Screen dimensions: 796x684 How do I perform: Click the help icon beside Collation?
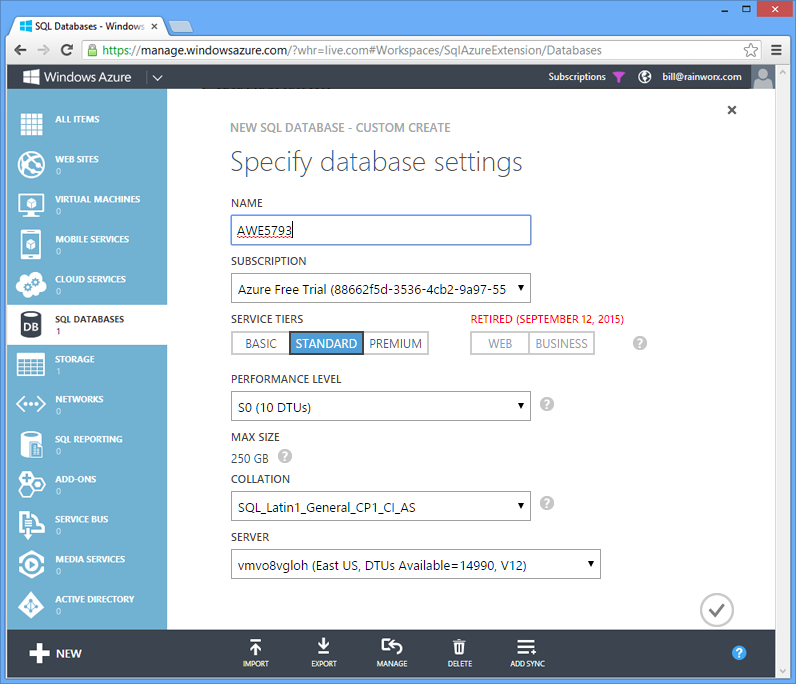pos(547,503)
